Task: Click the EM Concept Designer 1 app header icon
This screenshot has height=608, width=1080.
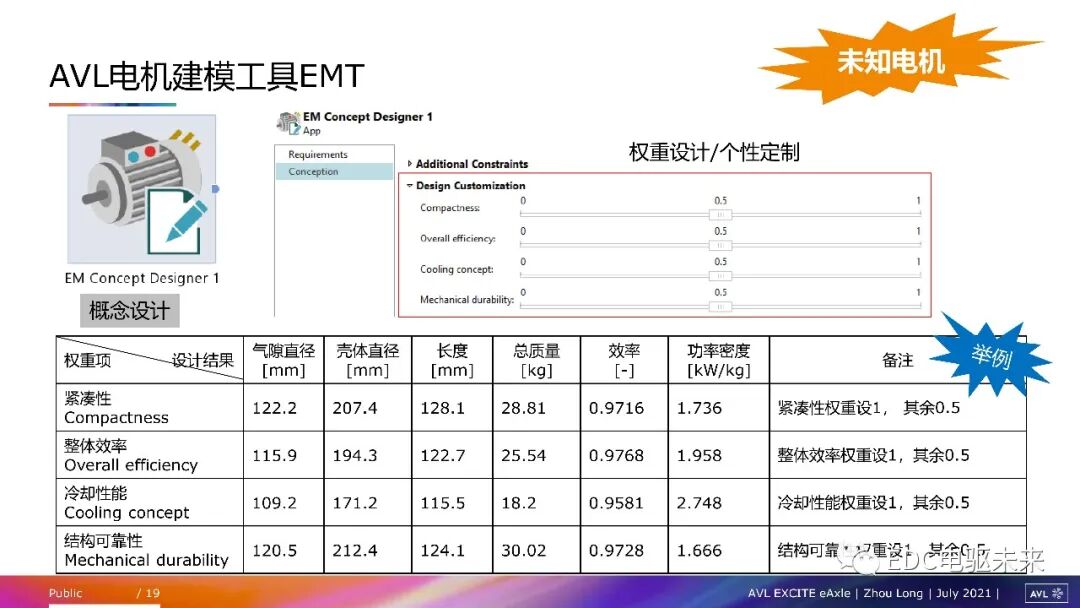Action: (x=289, y=123)
